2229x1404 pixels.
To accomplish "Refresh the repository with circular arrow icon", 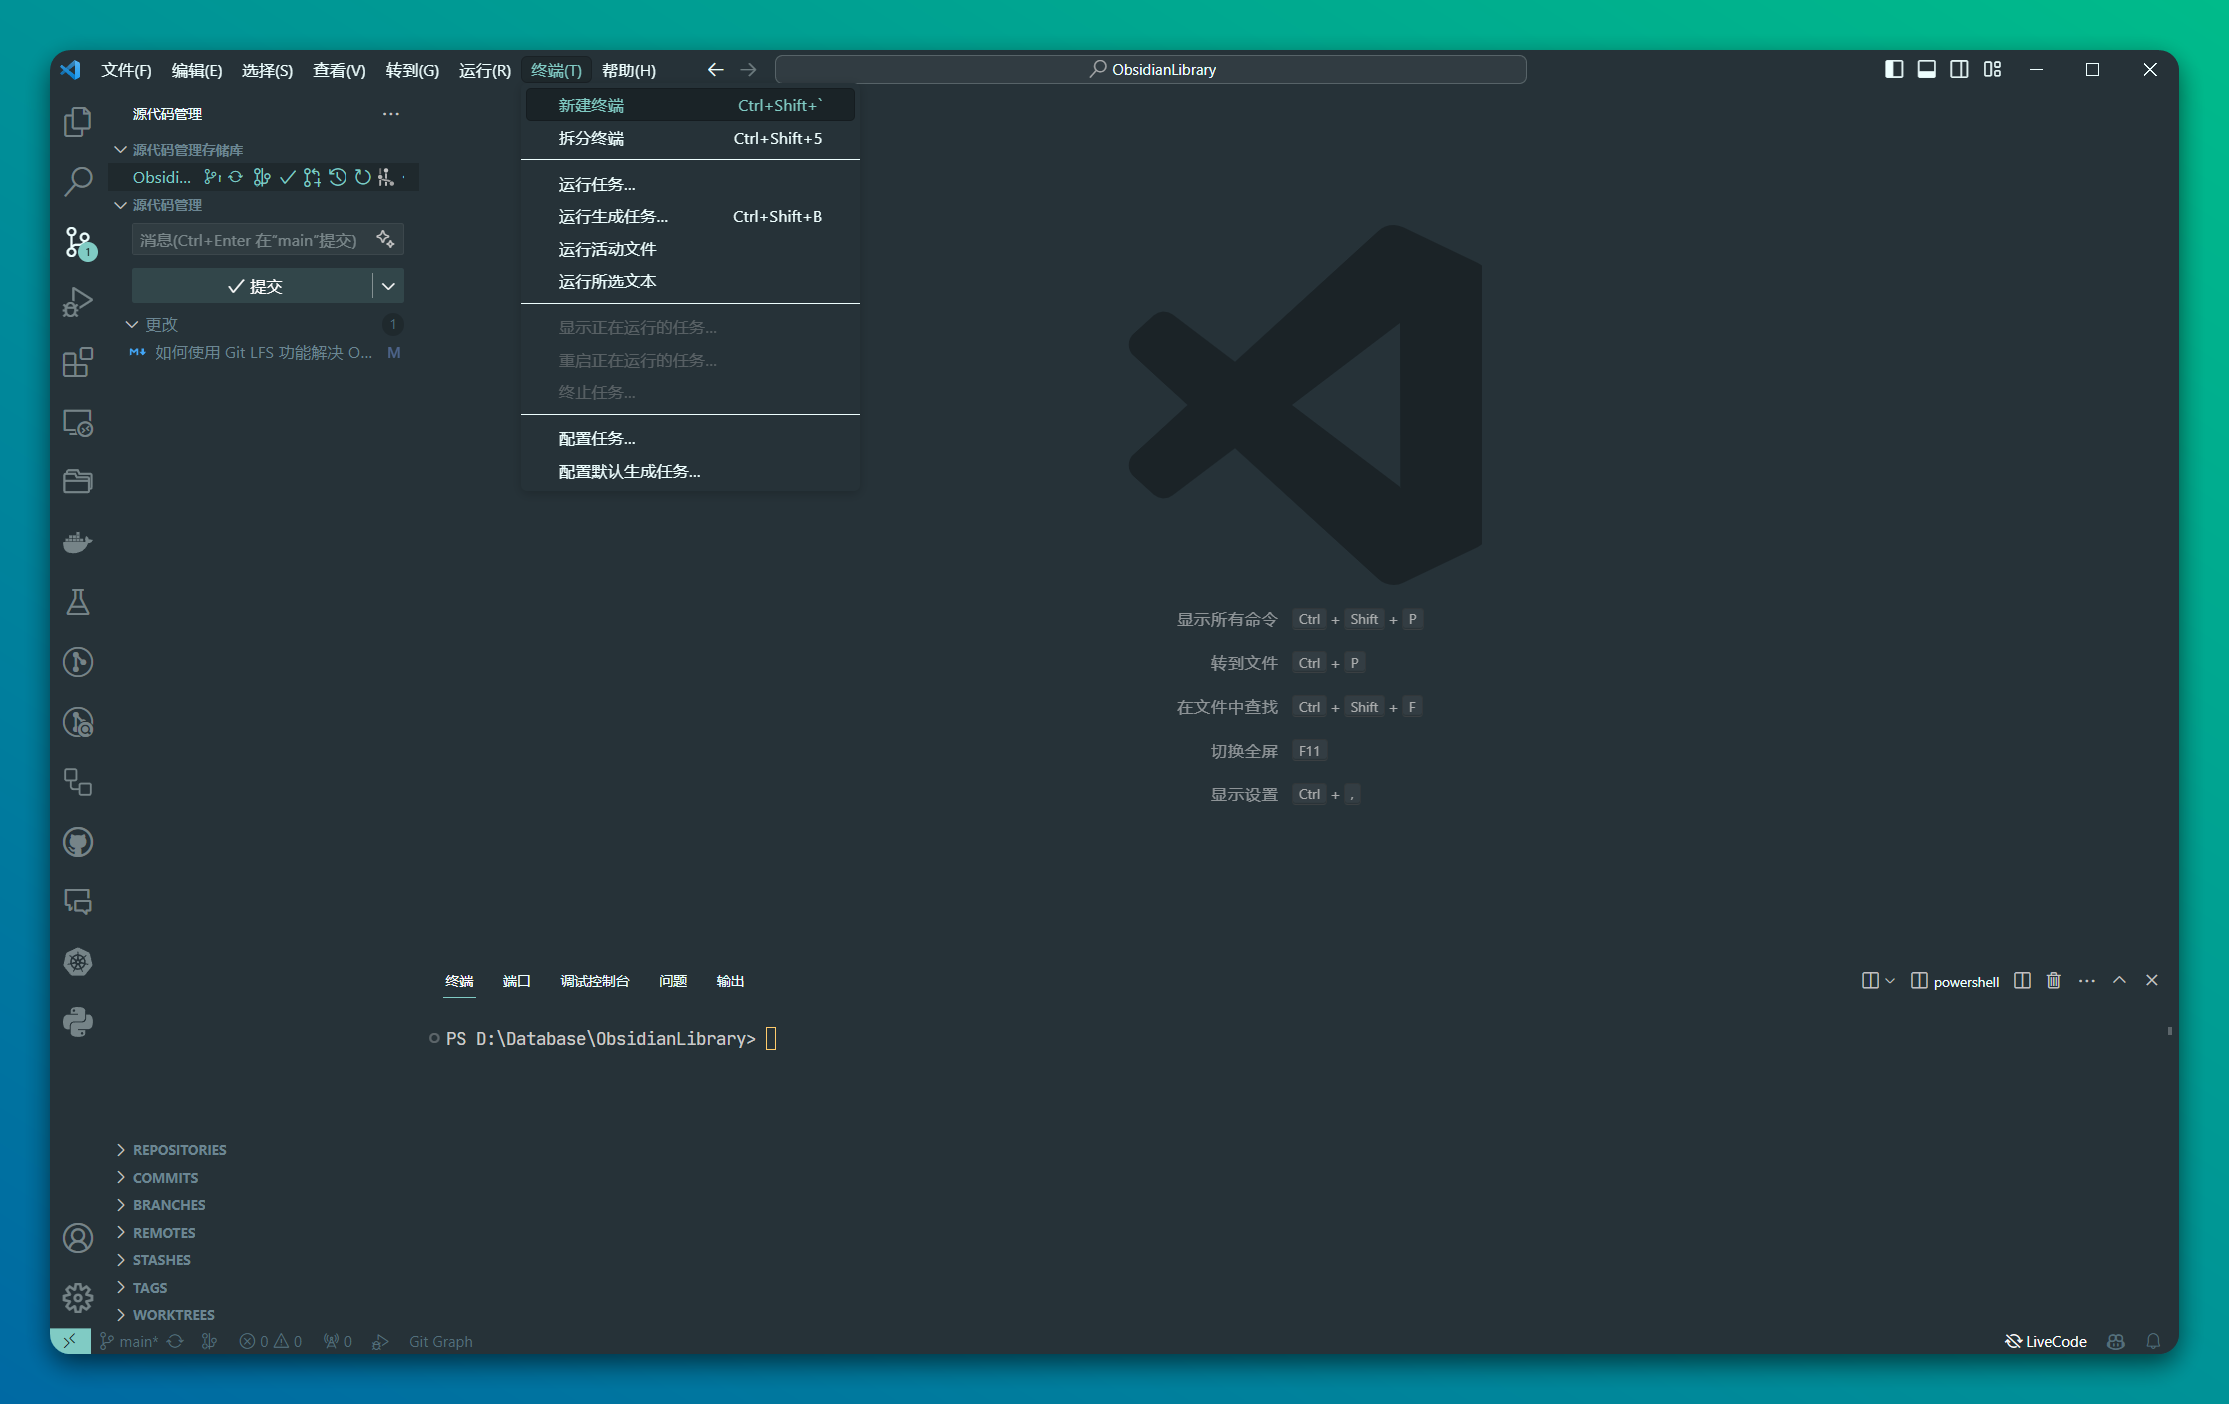I will [362, 177].
